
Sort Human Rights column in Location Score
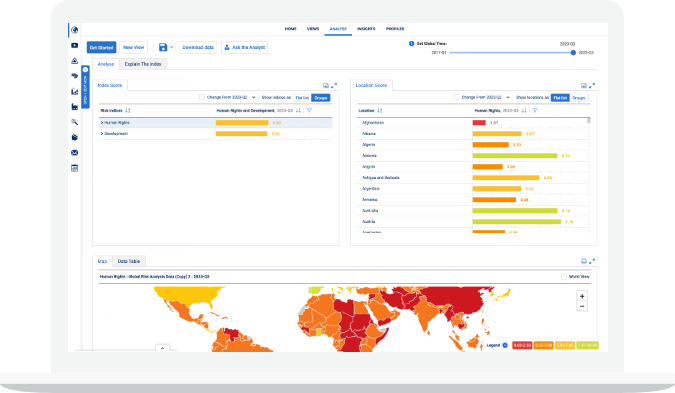pyautogui.click(x=524, y=111)
